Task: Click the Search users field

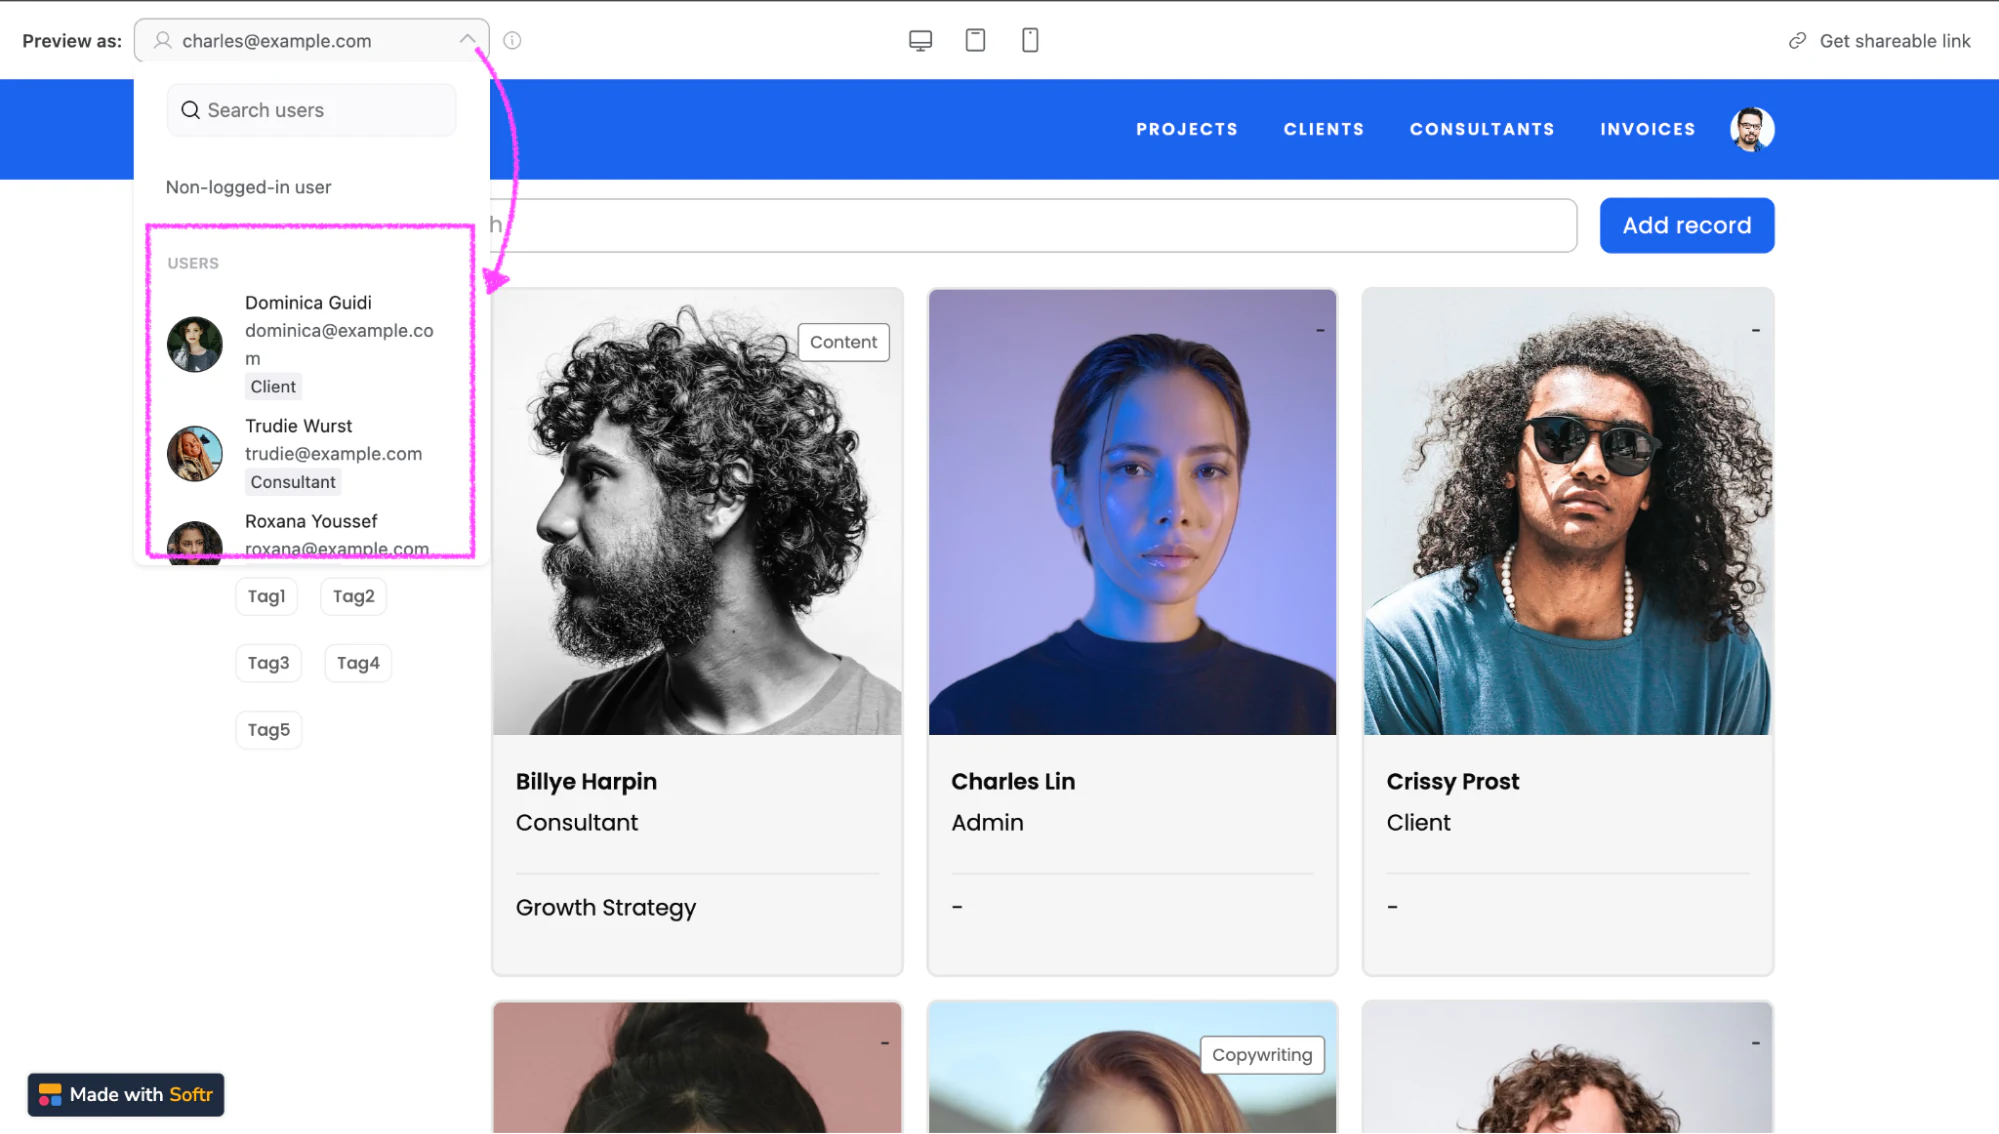Action: 311,110
